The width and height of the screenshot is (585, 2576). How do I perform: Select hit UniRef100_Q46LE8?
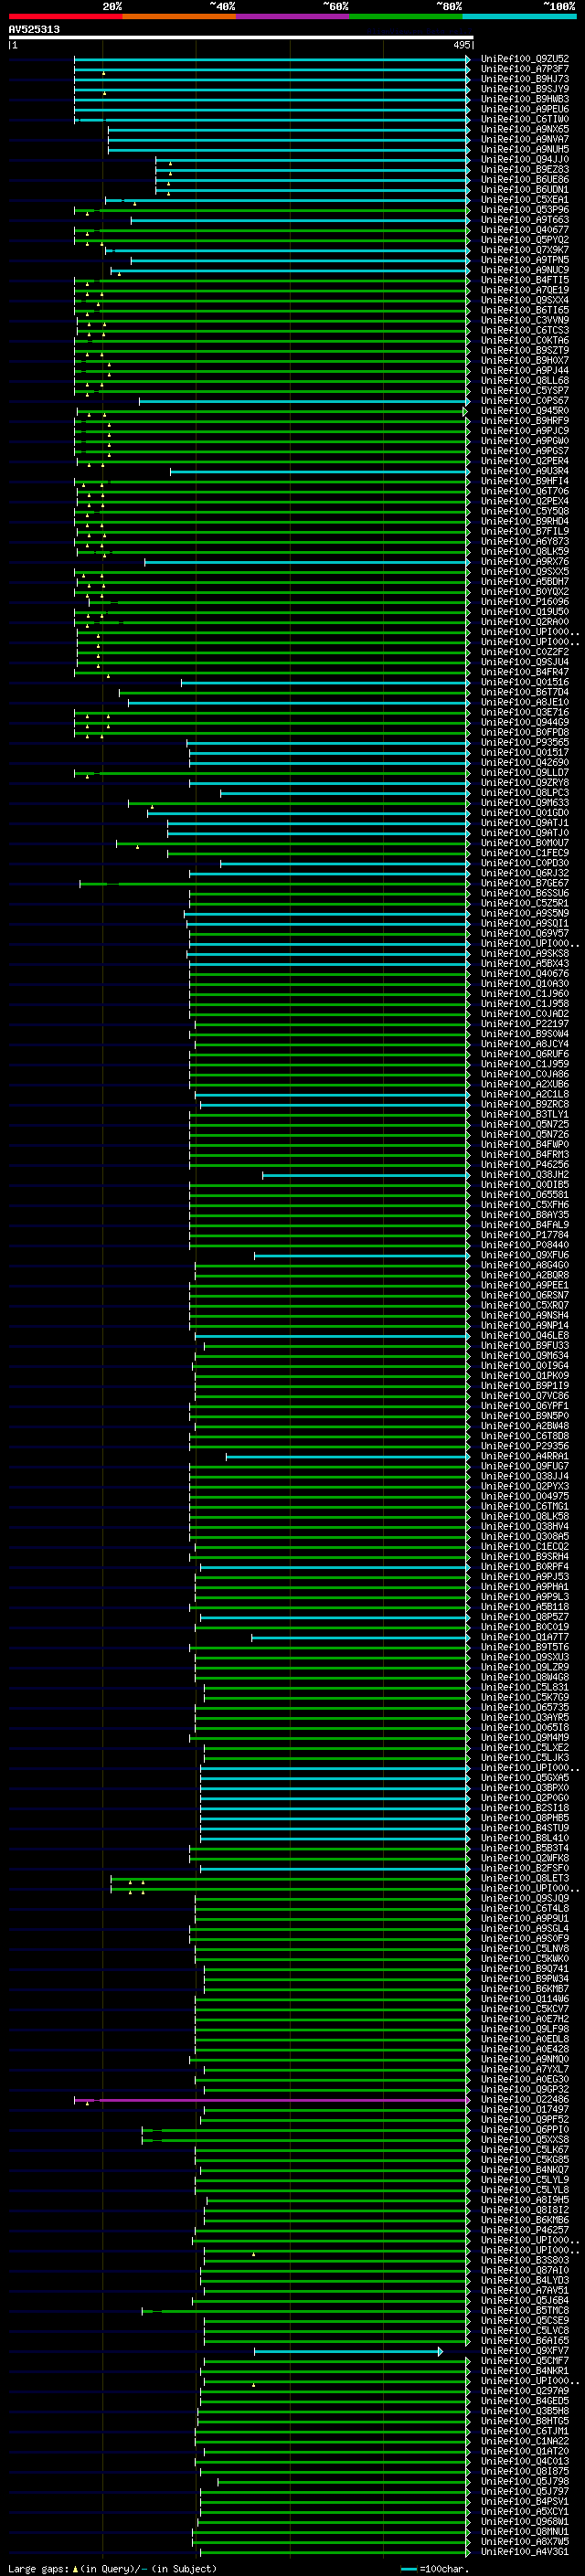click(x=525, y=1336)
